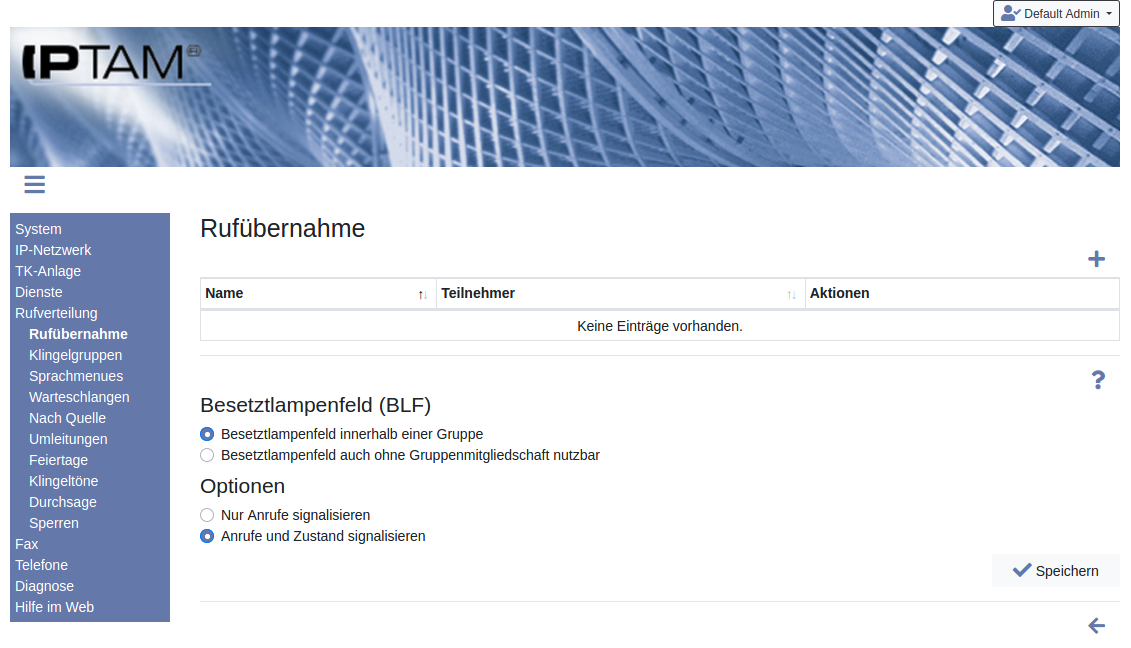Select Besetztlampenfeld auch ohne Gruppenmitgliedschaft nutzbar

pyautogui.click(x=207, y=455)
